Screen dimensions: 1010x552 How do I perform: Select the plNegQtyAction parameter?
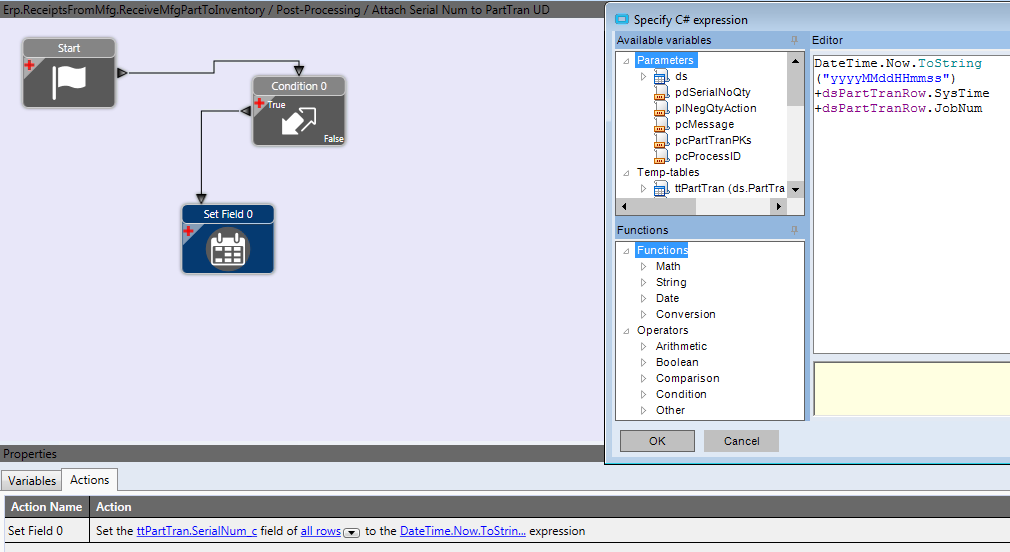click(x=716, y=109)
